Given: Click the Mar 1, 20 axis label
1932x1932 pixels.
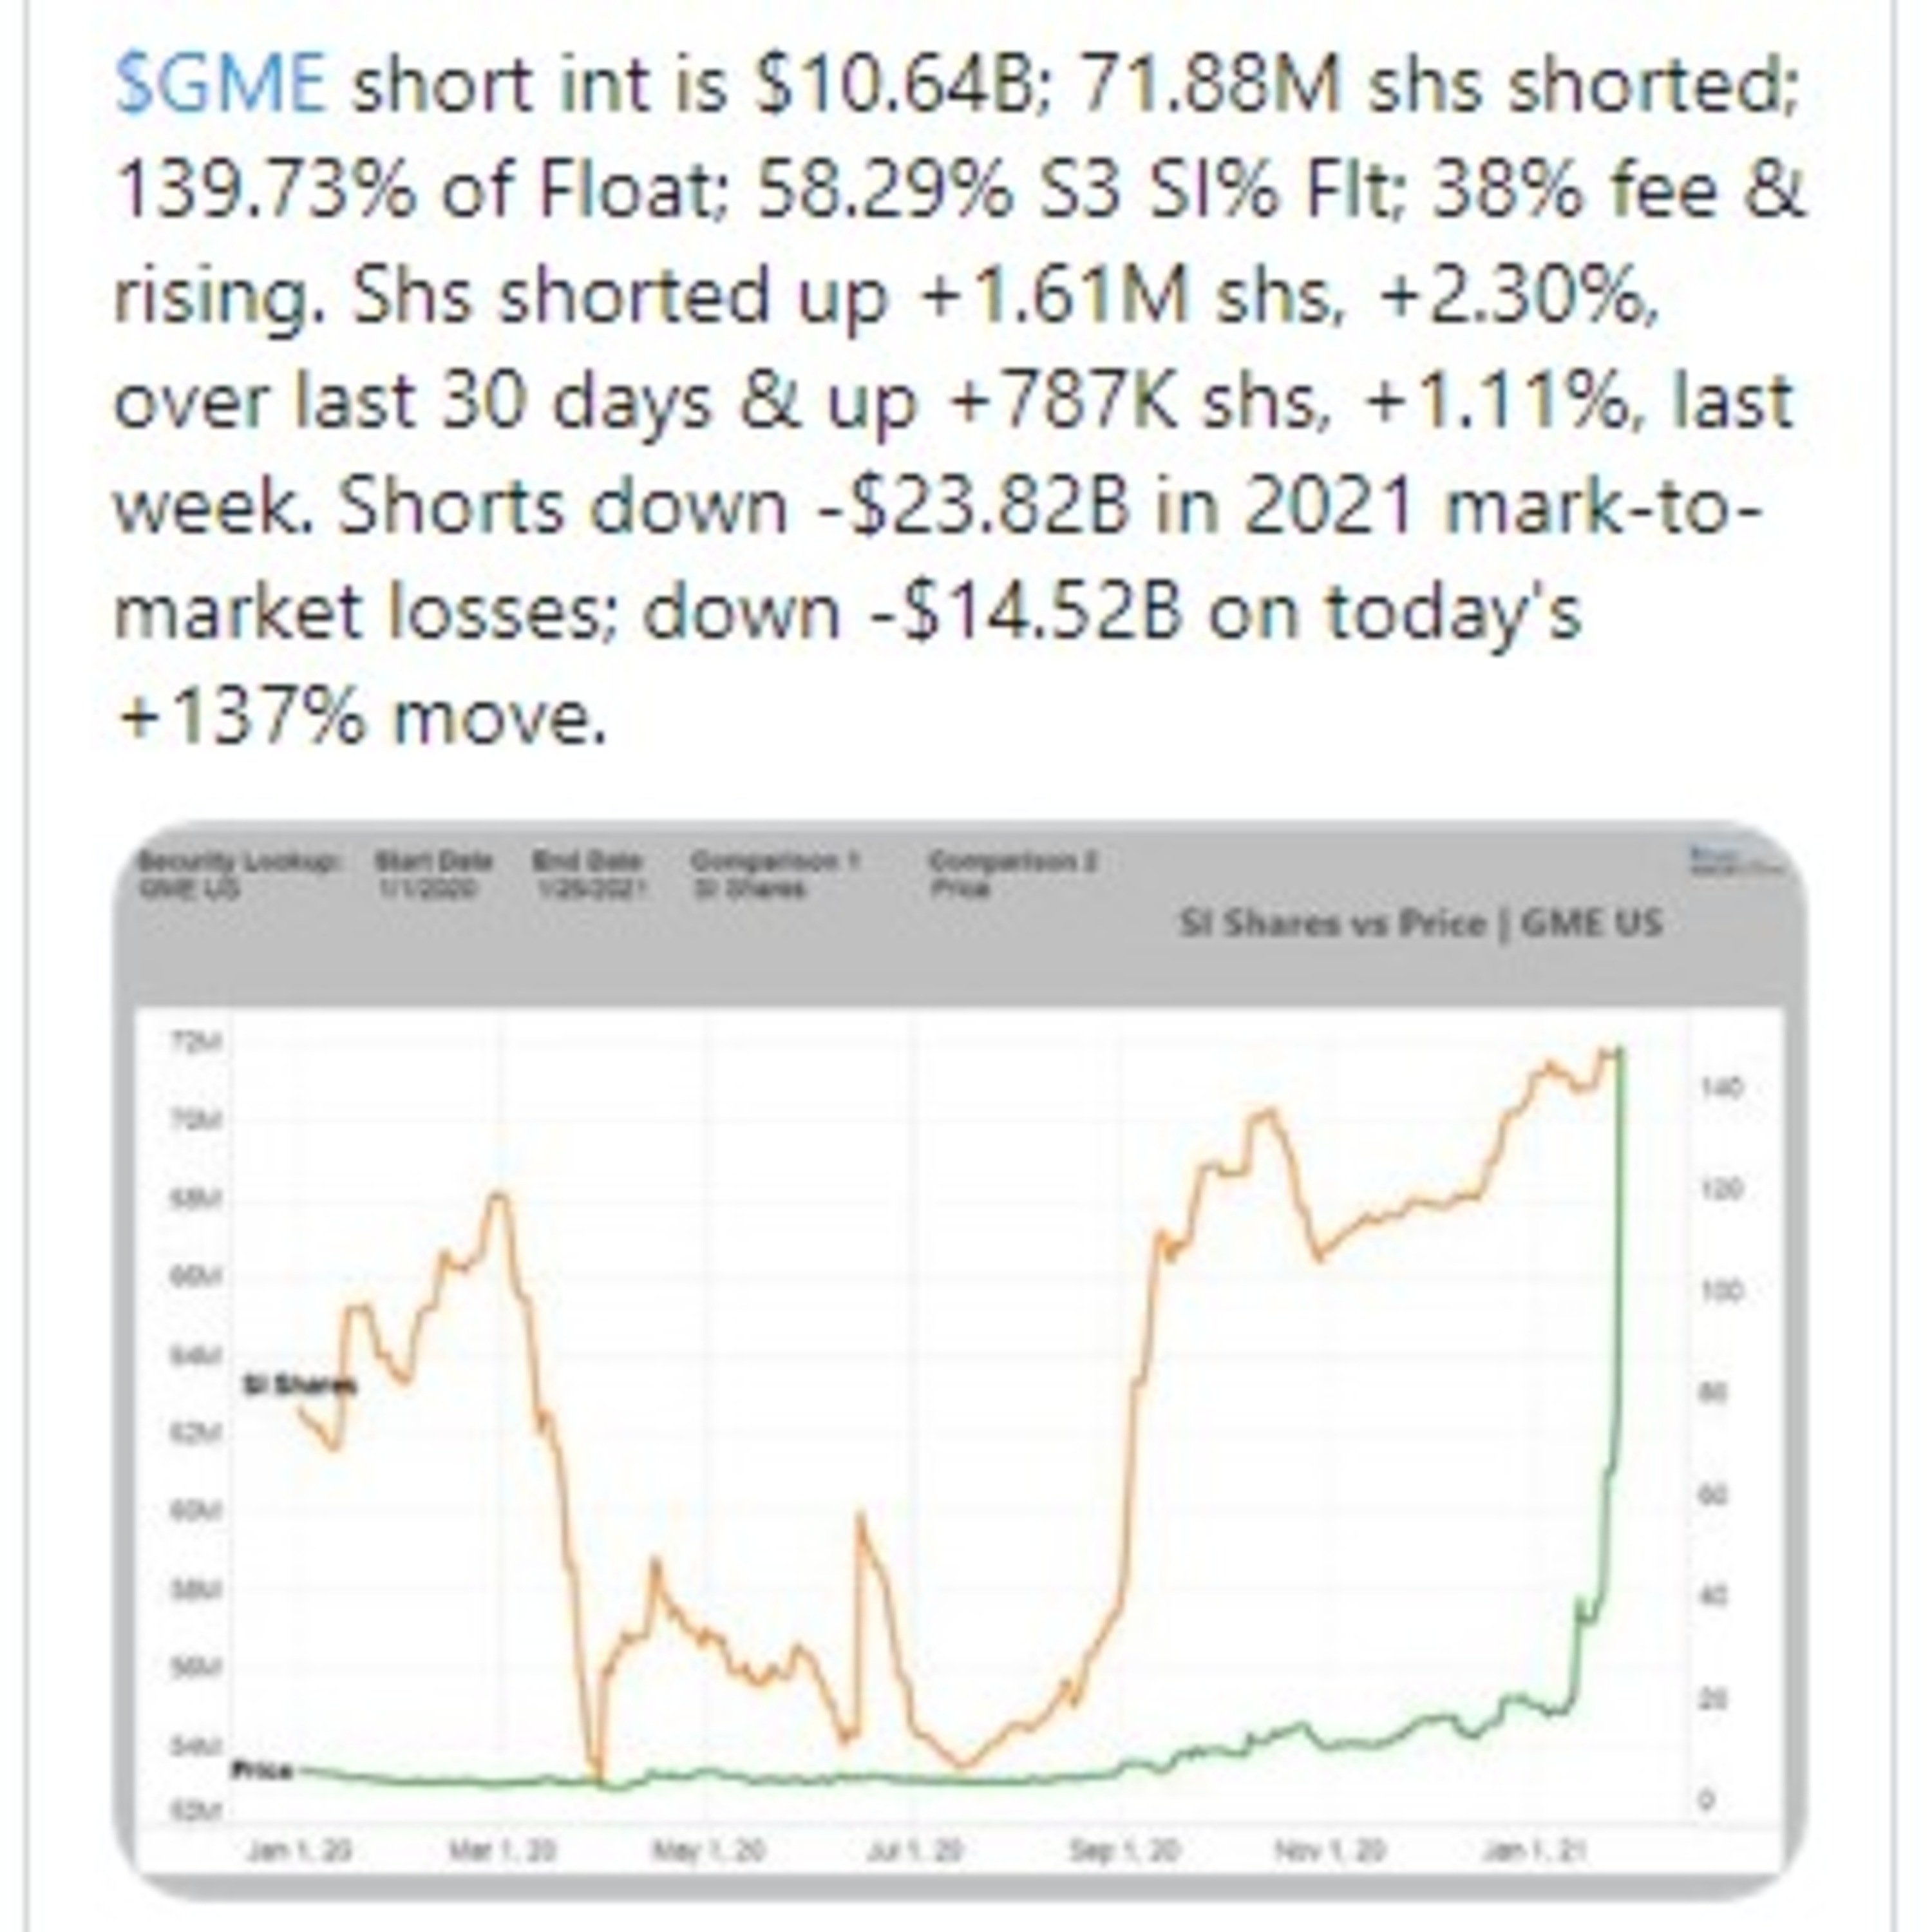Looking at the screenshot, I should (502, 1851).
